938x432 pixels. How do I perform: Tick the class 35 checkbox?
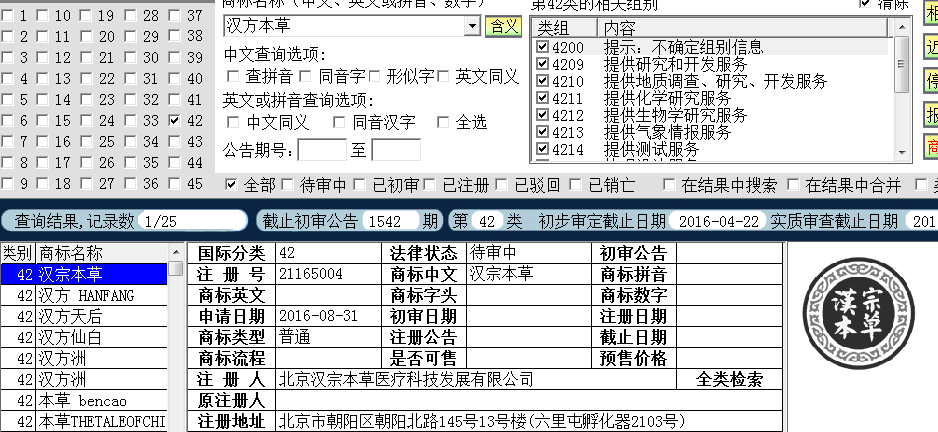tap(130, 163)
